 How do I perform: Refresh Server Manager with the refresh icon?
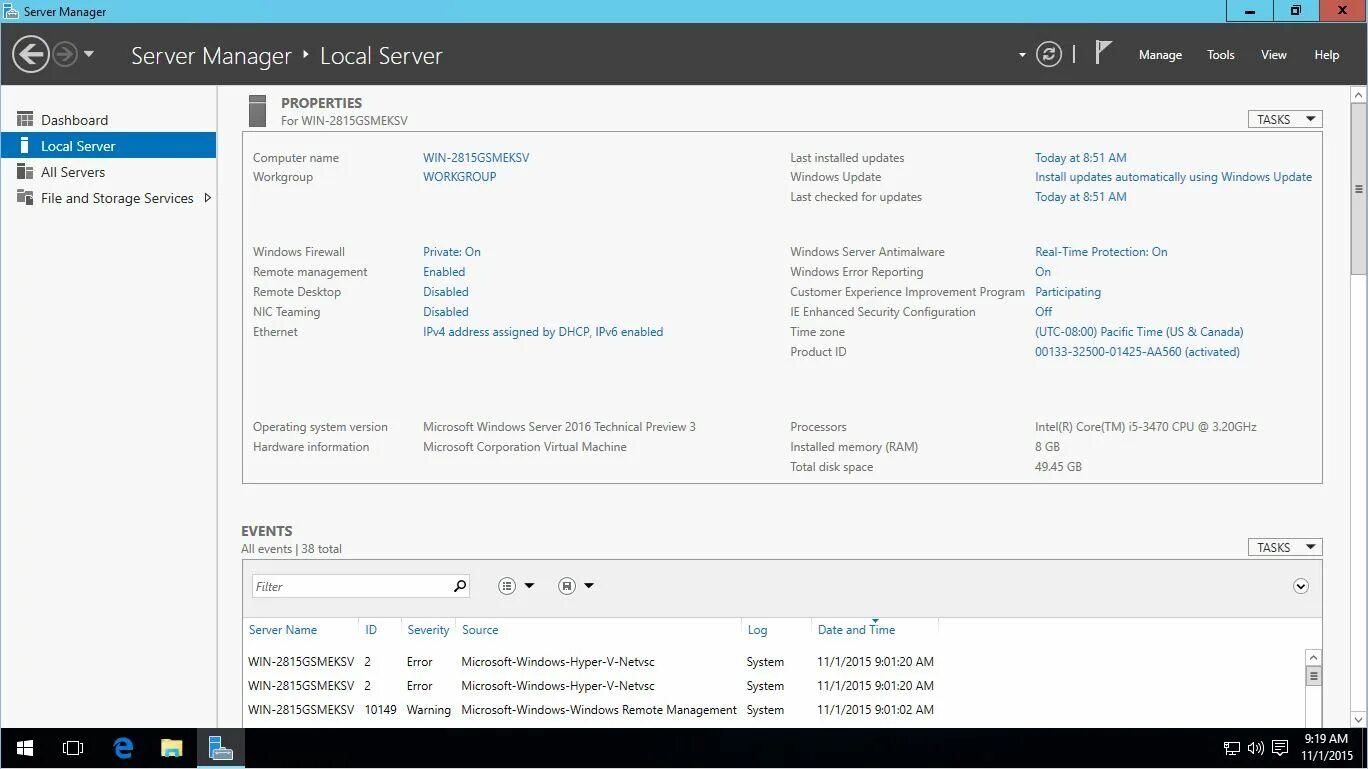click(1048, 54)
